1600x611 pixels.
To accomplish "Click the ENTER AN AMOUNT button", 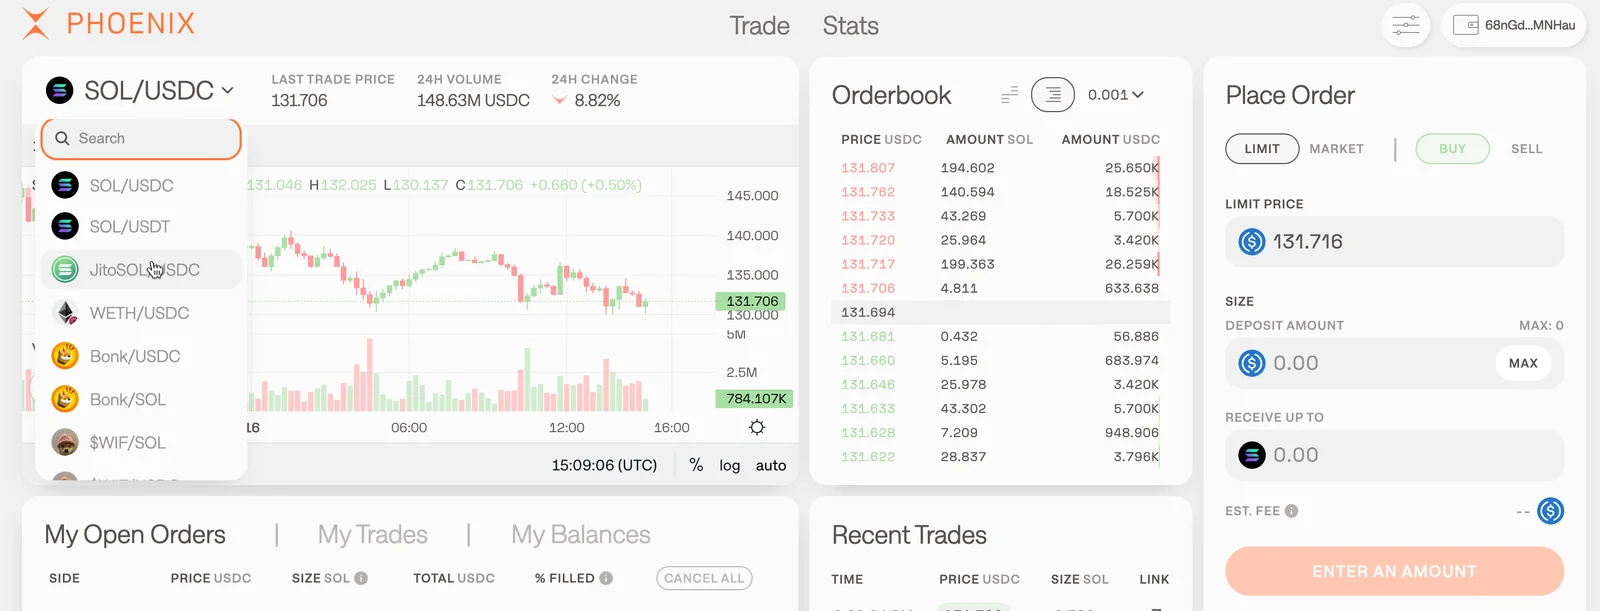I will [1394, 571].
